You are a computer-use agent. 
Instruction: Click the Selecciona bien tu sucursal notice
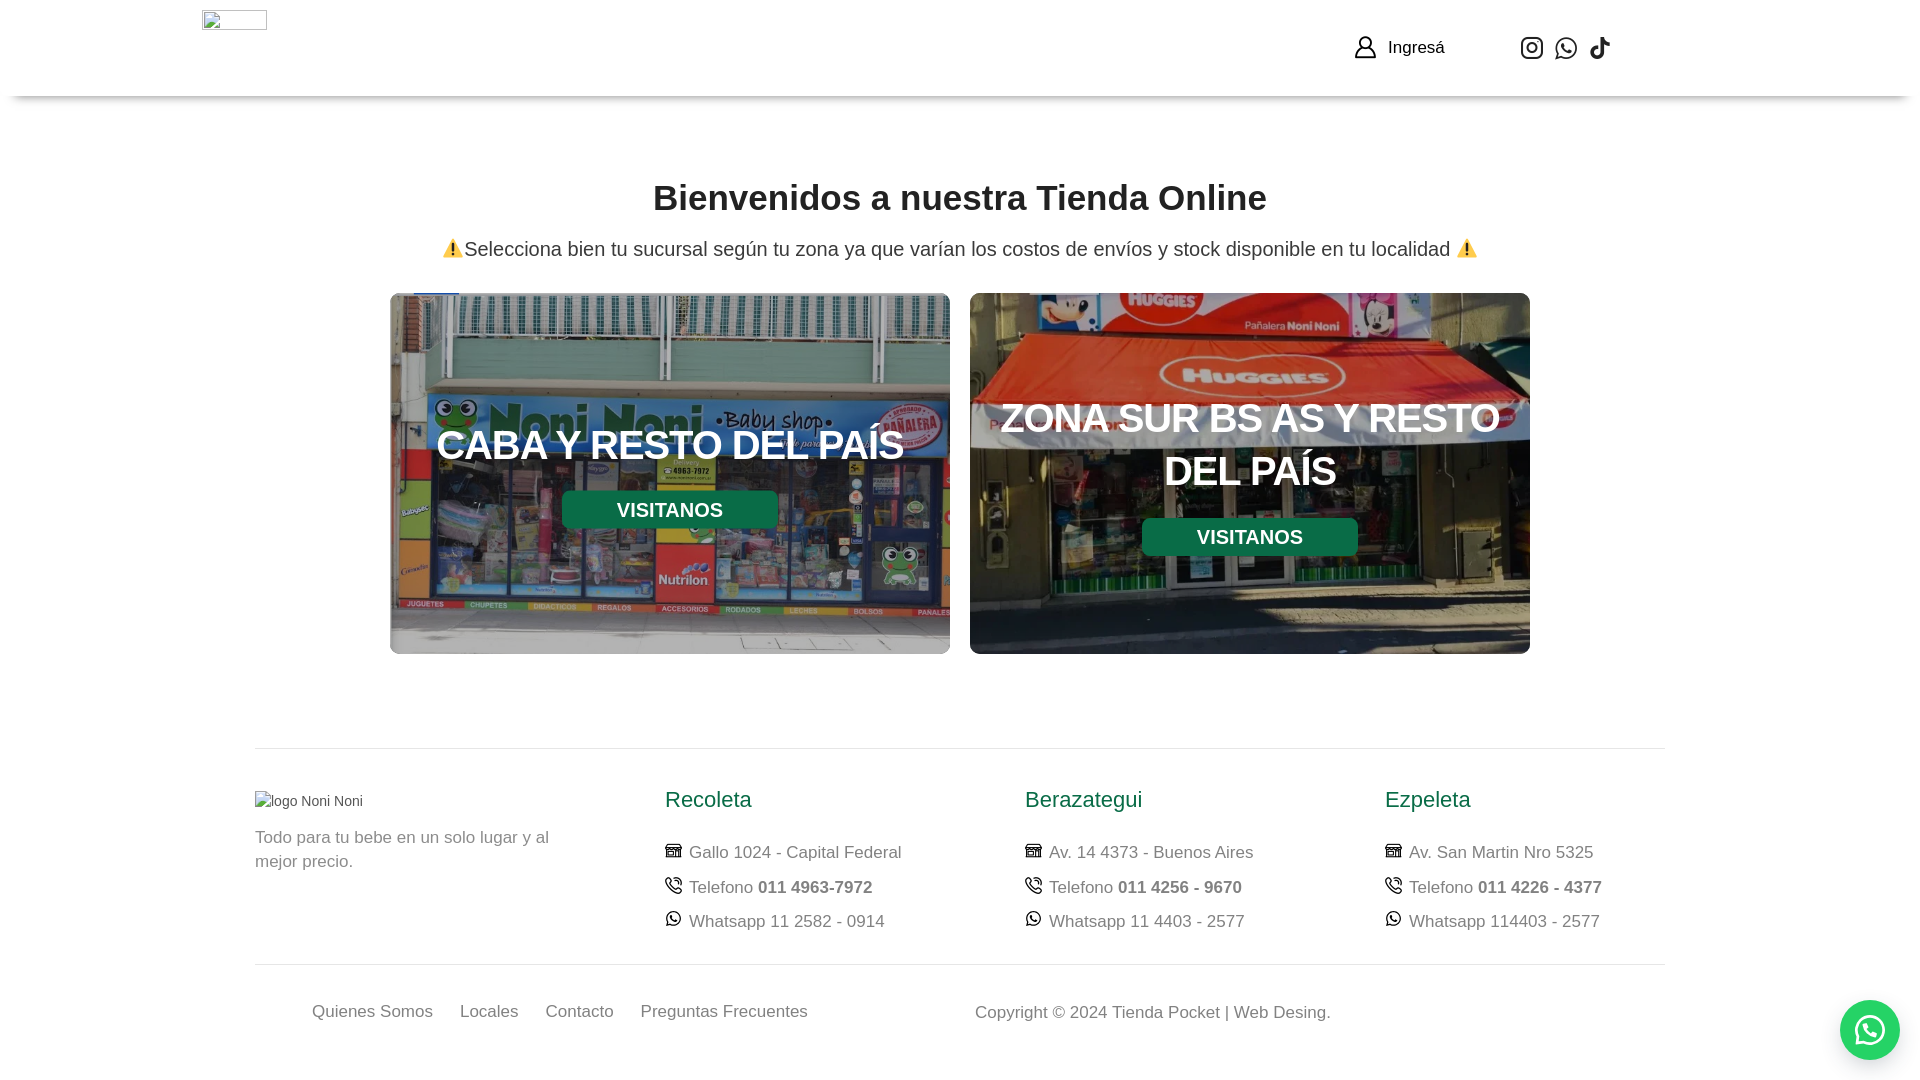click(x=960, y=249)
